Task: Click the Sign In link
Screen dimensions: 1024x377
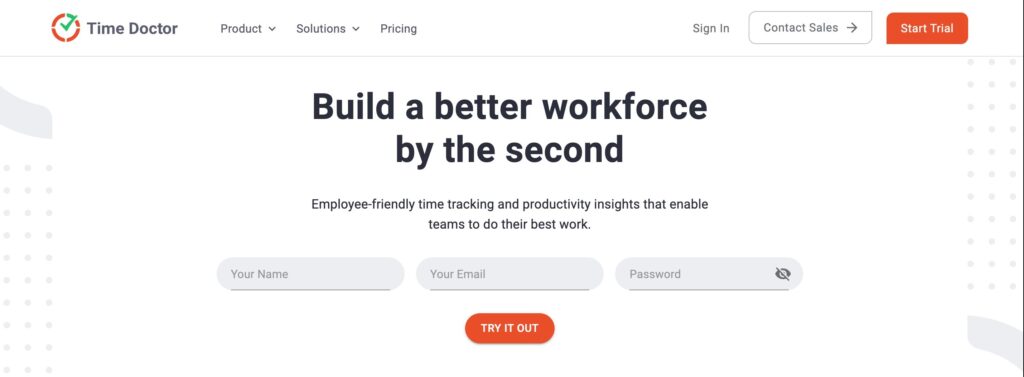Action: (711, 28)
